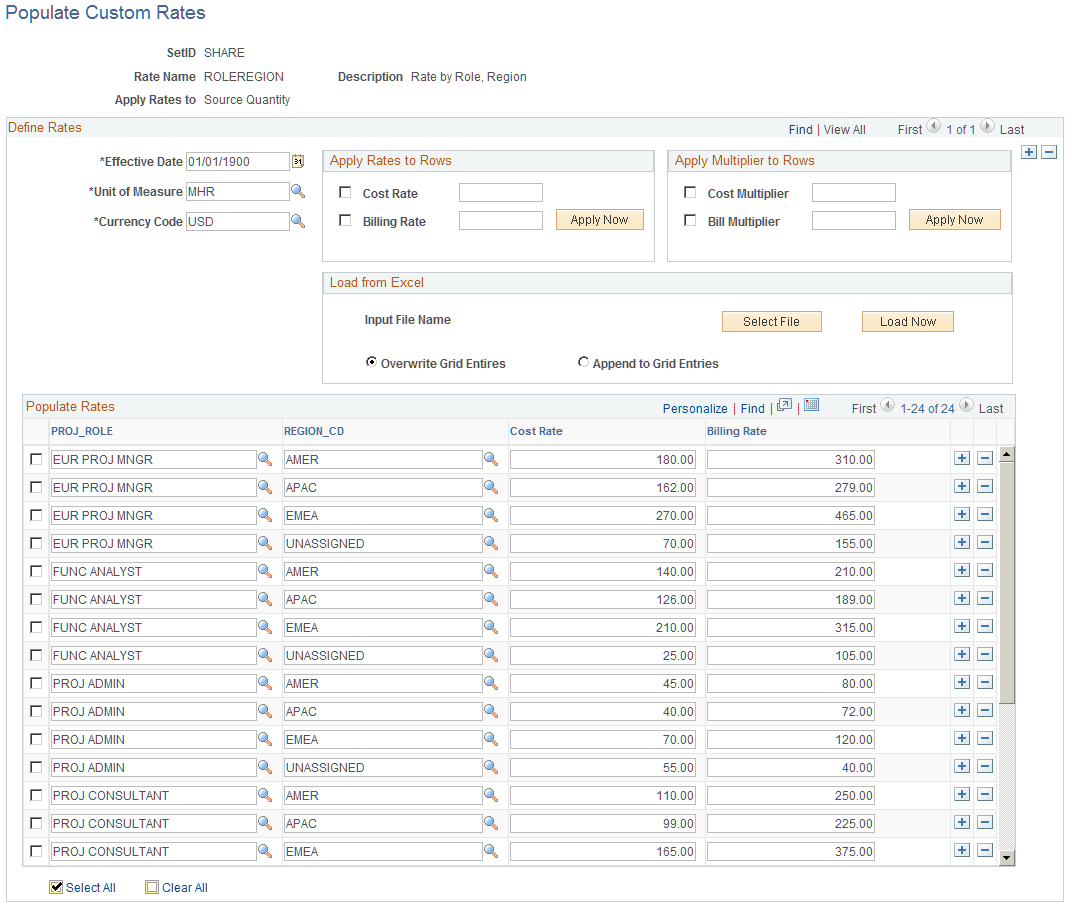Check the Billing Rate checkbox
1072x909 pixels.
pyautogui.click(x=345, y=221)
